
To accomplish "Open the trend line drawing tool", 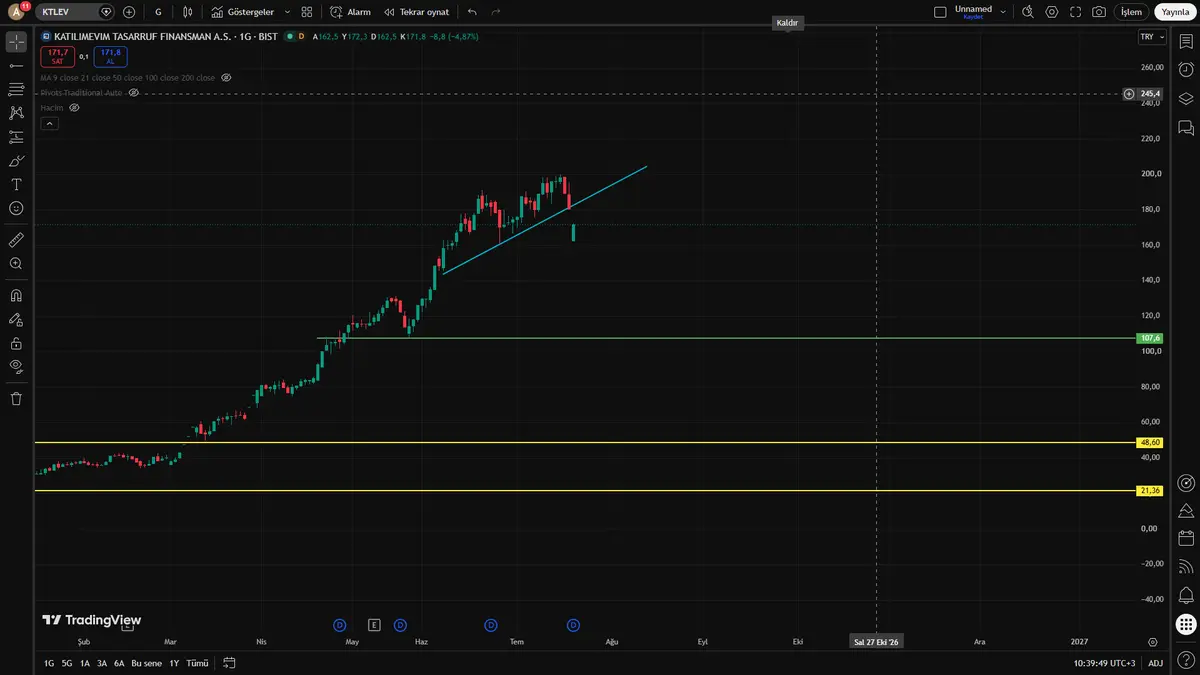I will tap(16, 65).
